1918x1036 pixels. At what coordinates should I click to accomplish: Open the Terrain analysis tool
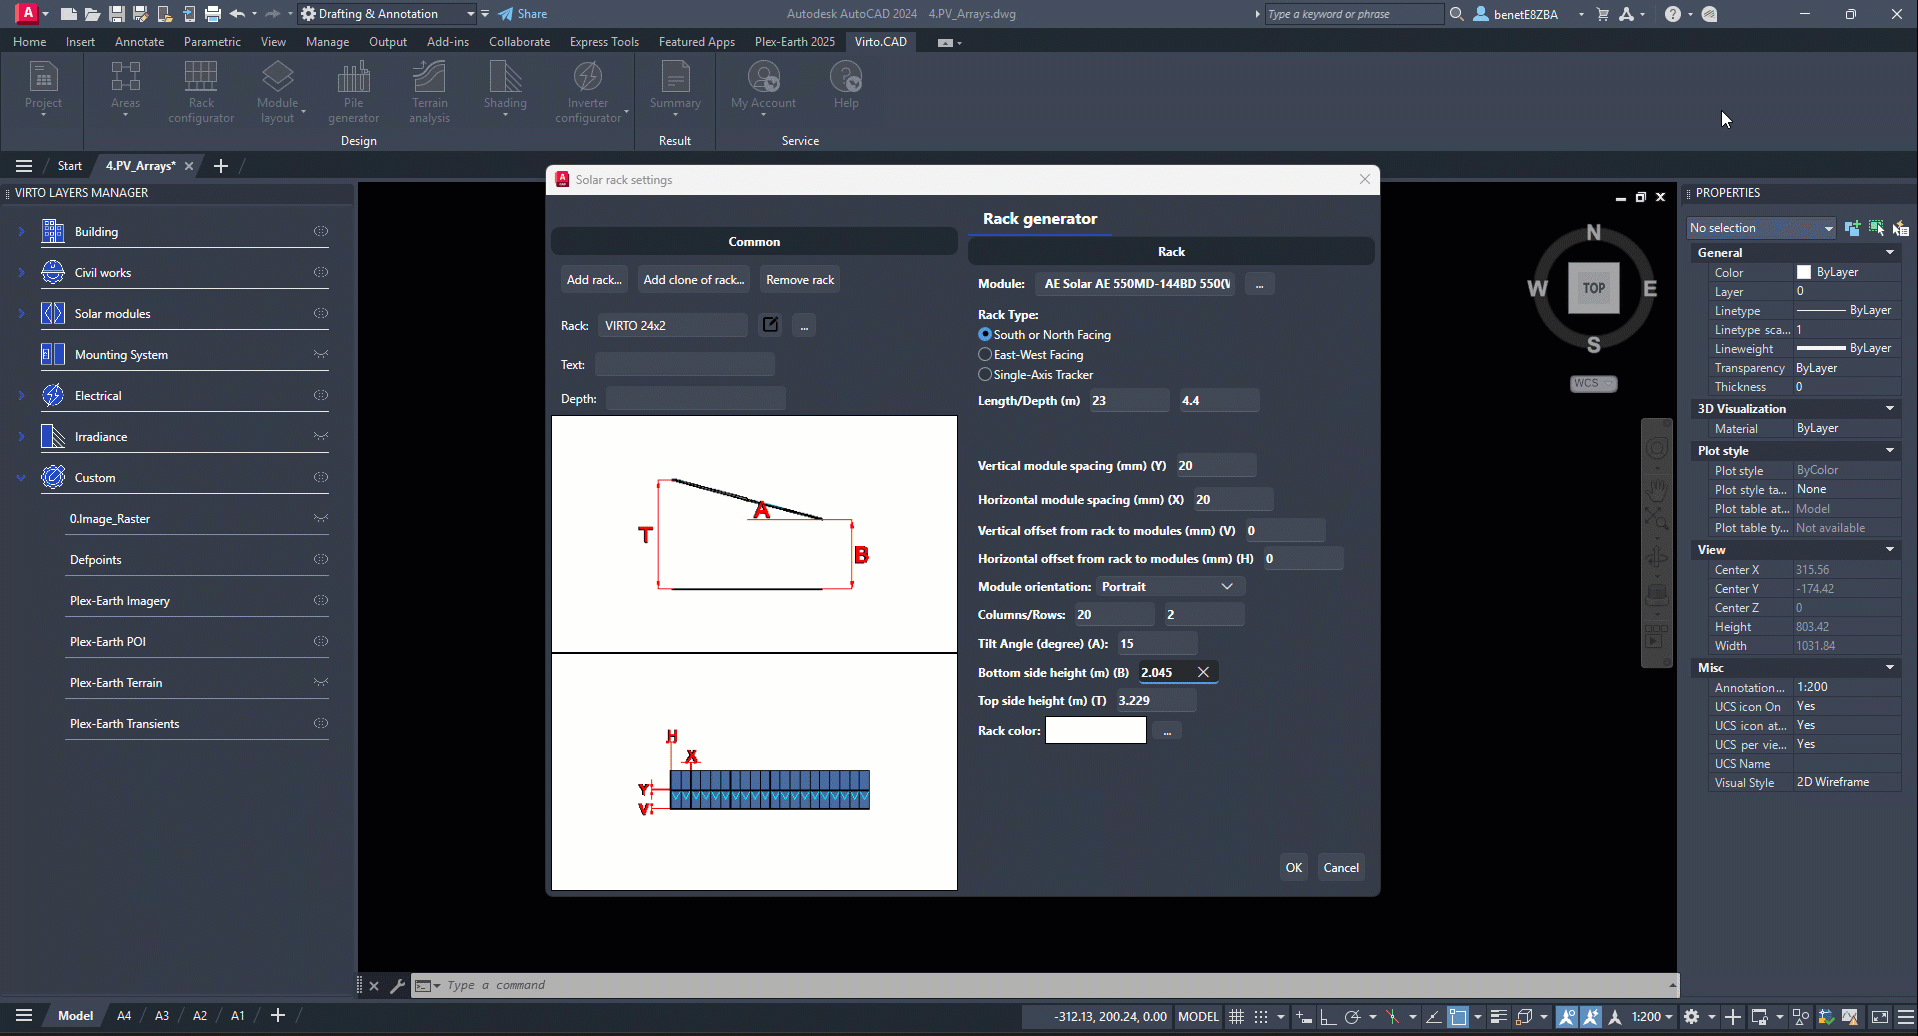pos(429,91)
